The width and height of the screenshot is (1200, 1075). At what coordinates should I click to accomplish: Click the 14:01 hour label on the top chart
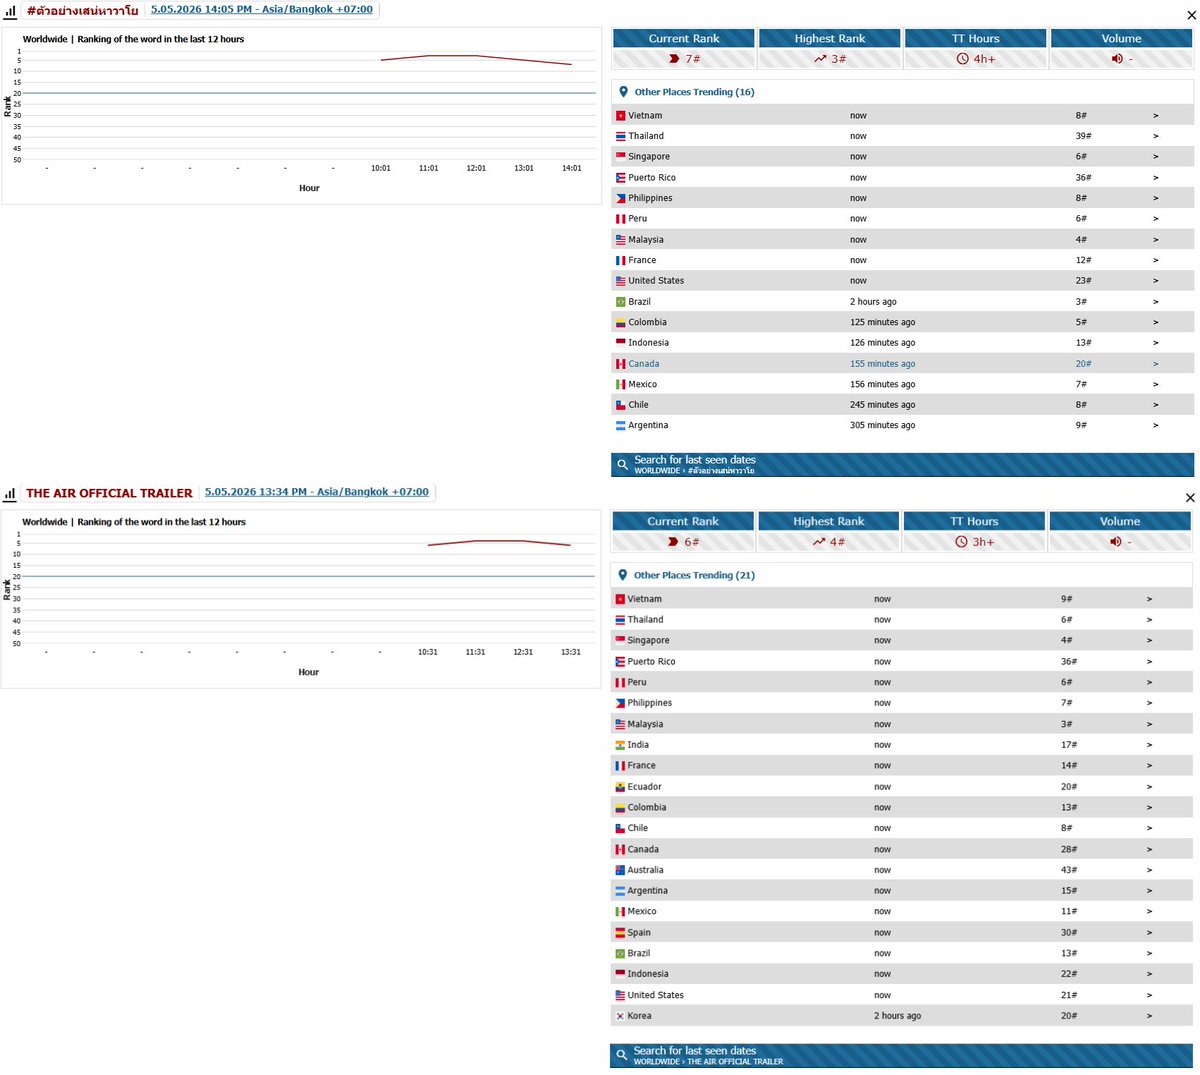pos(572,168)
